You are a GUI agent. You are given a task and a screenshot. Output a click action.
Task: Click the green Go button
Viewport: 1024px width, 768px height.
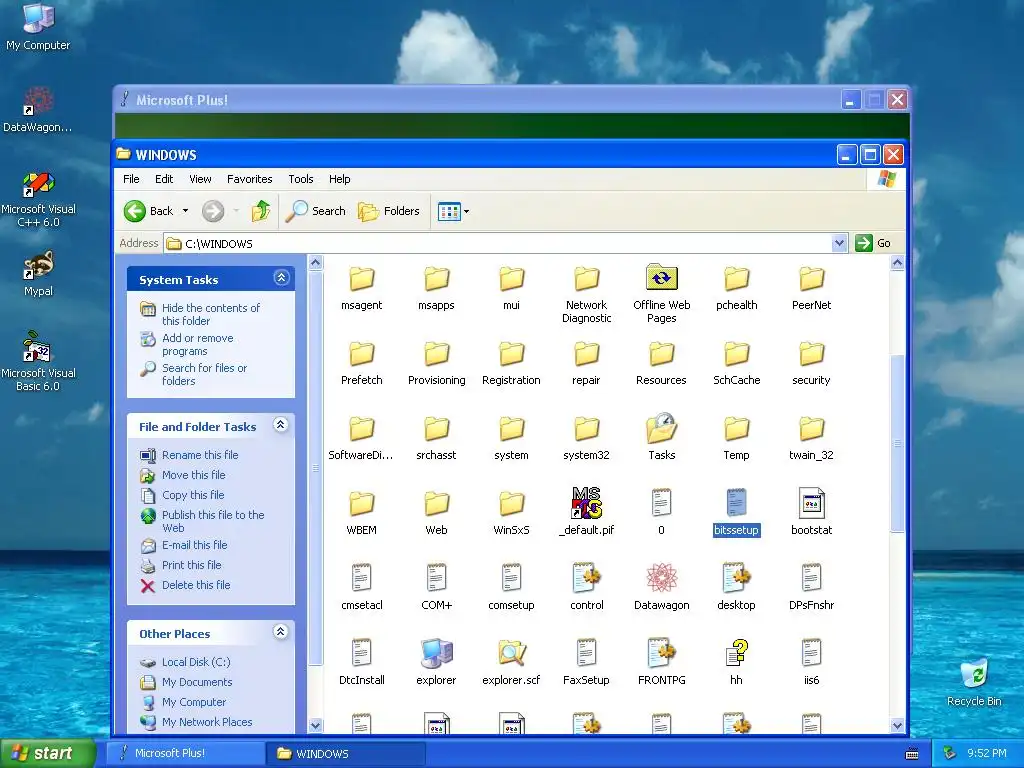pyautogui.click(x=872, y=243)
